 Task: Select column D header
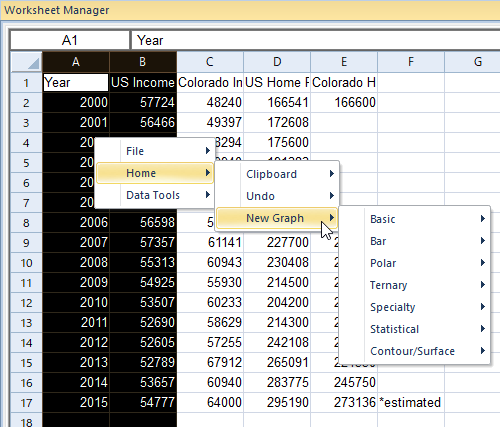pos(277,62)
